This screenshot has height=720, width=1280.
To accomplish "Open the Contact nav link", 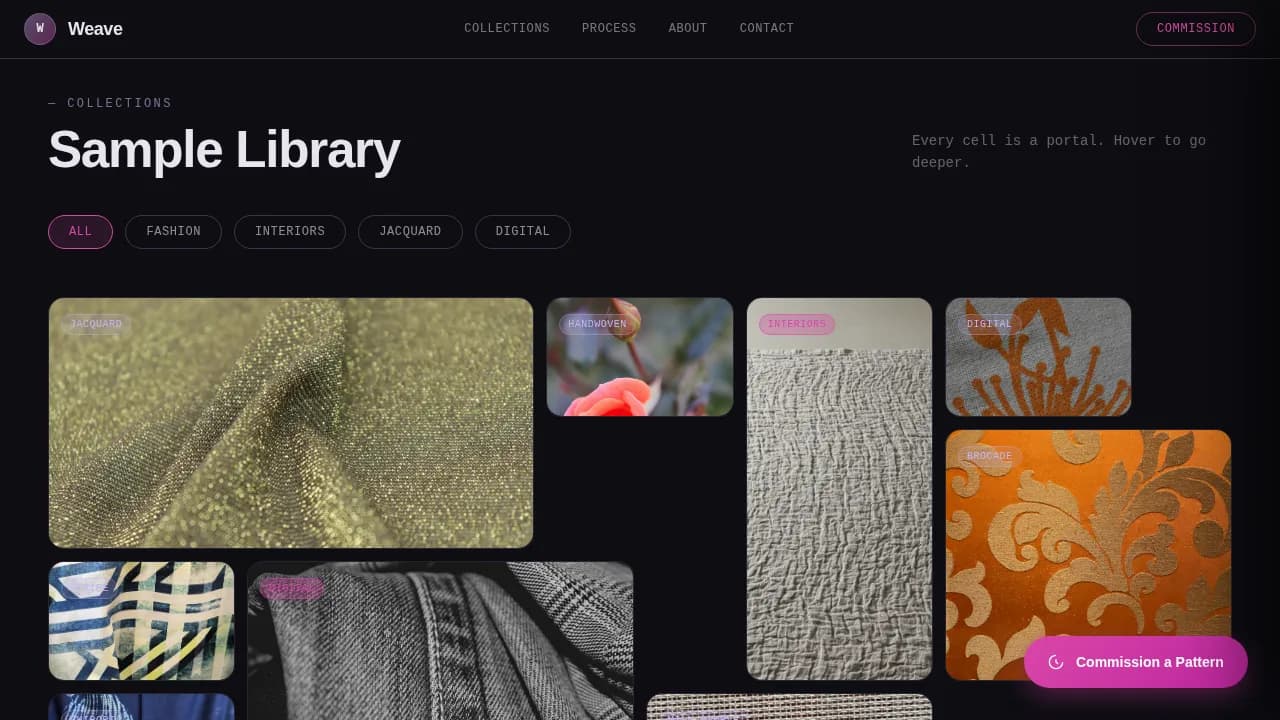I will (x=767, y=28).
